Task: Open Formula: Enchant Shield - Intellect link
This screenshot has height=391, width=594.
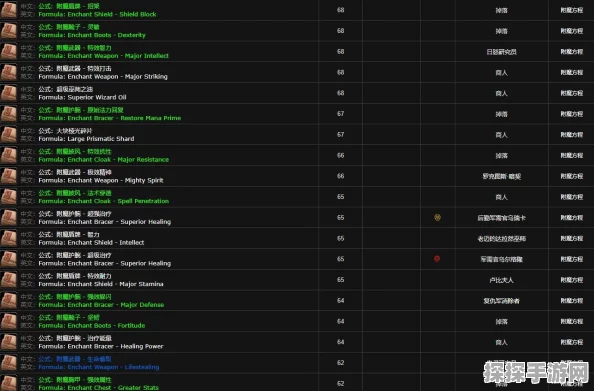Action: click(x=91, y=242)
